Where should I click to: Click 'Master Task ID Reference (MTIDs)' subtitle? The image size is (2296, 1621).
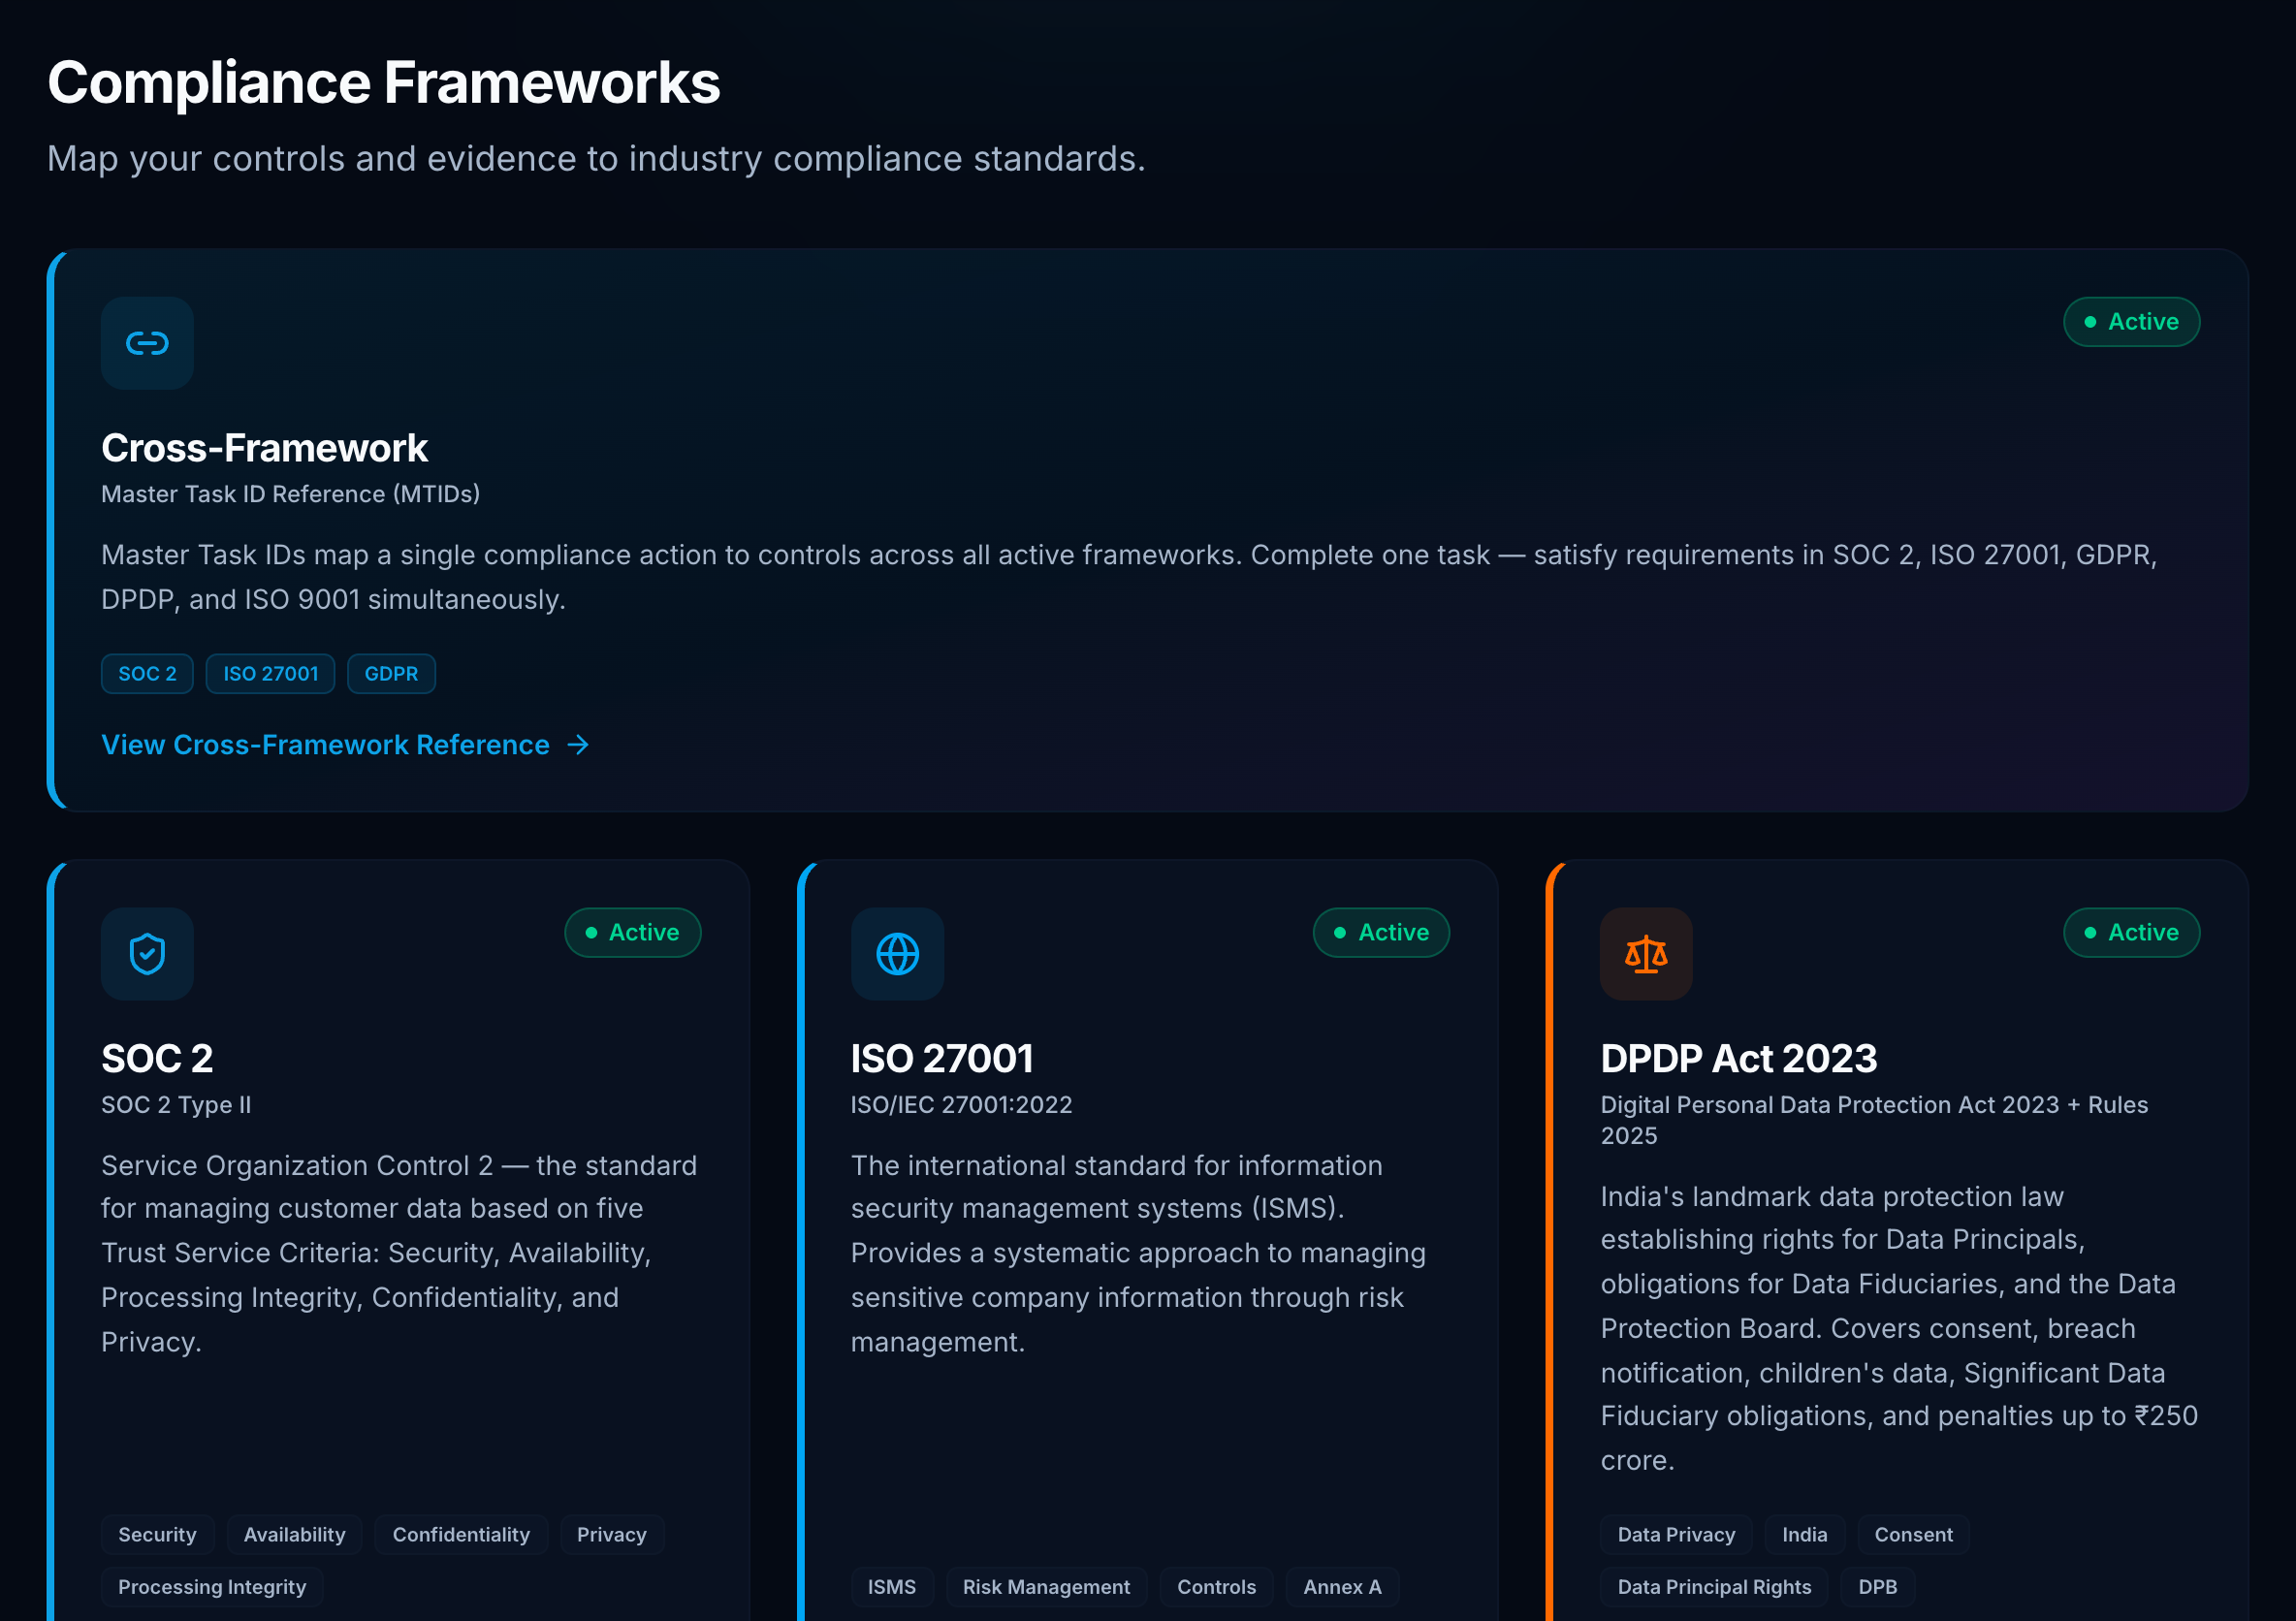point(290,494)
